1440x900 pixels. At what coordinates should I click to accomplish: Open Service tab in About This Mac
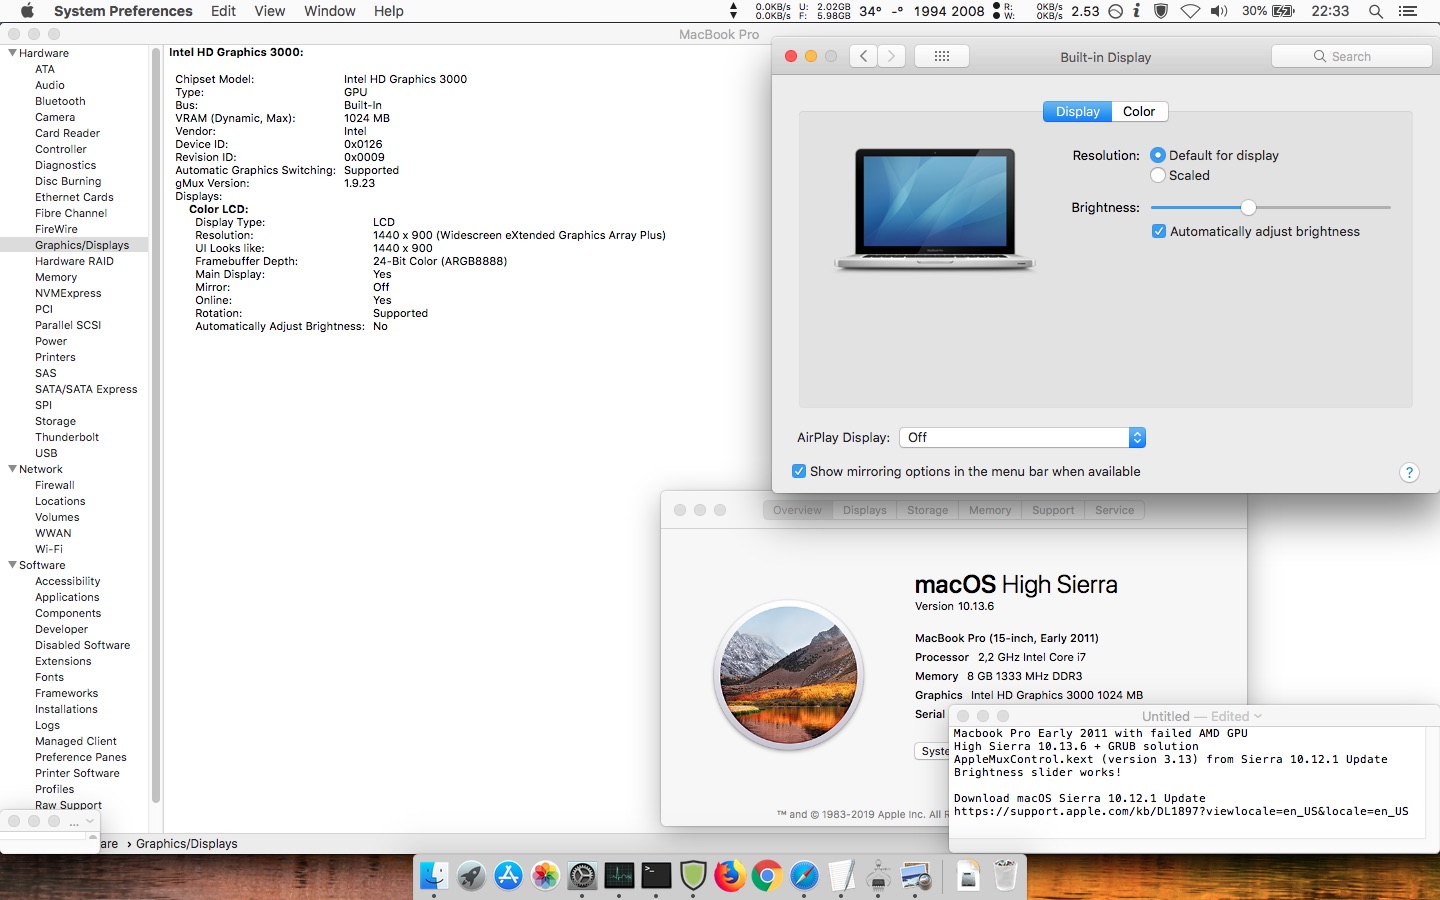[x=1115, y=510]
